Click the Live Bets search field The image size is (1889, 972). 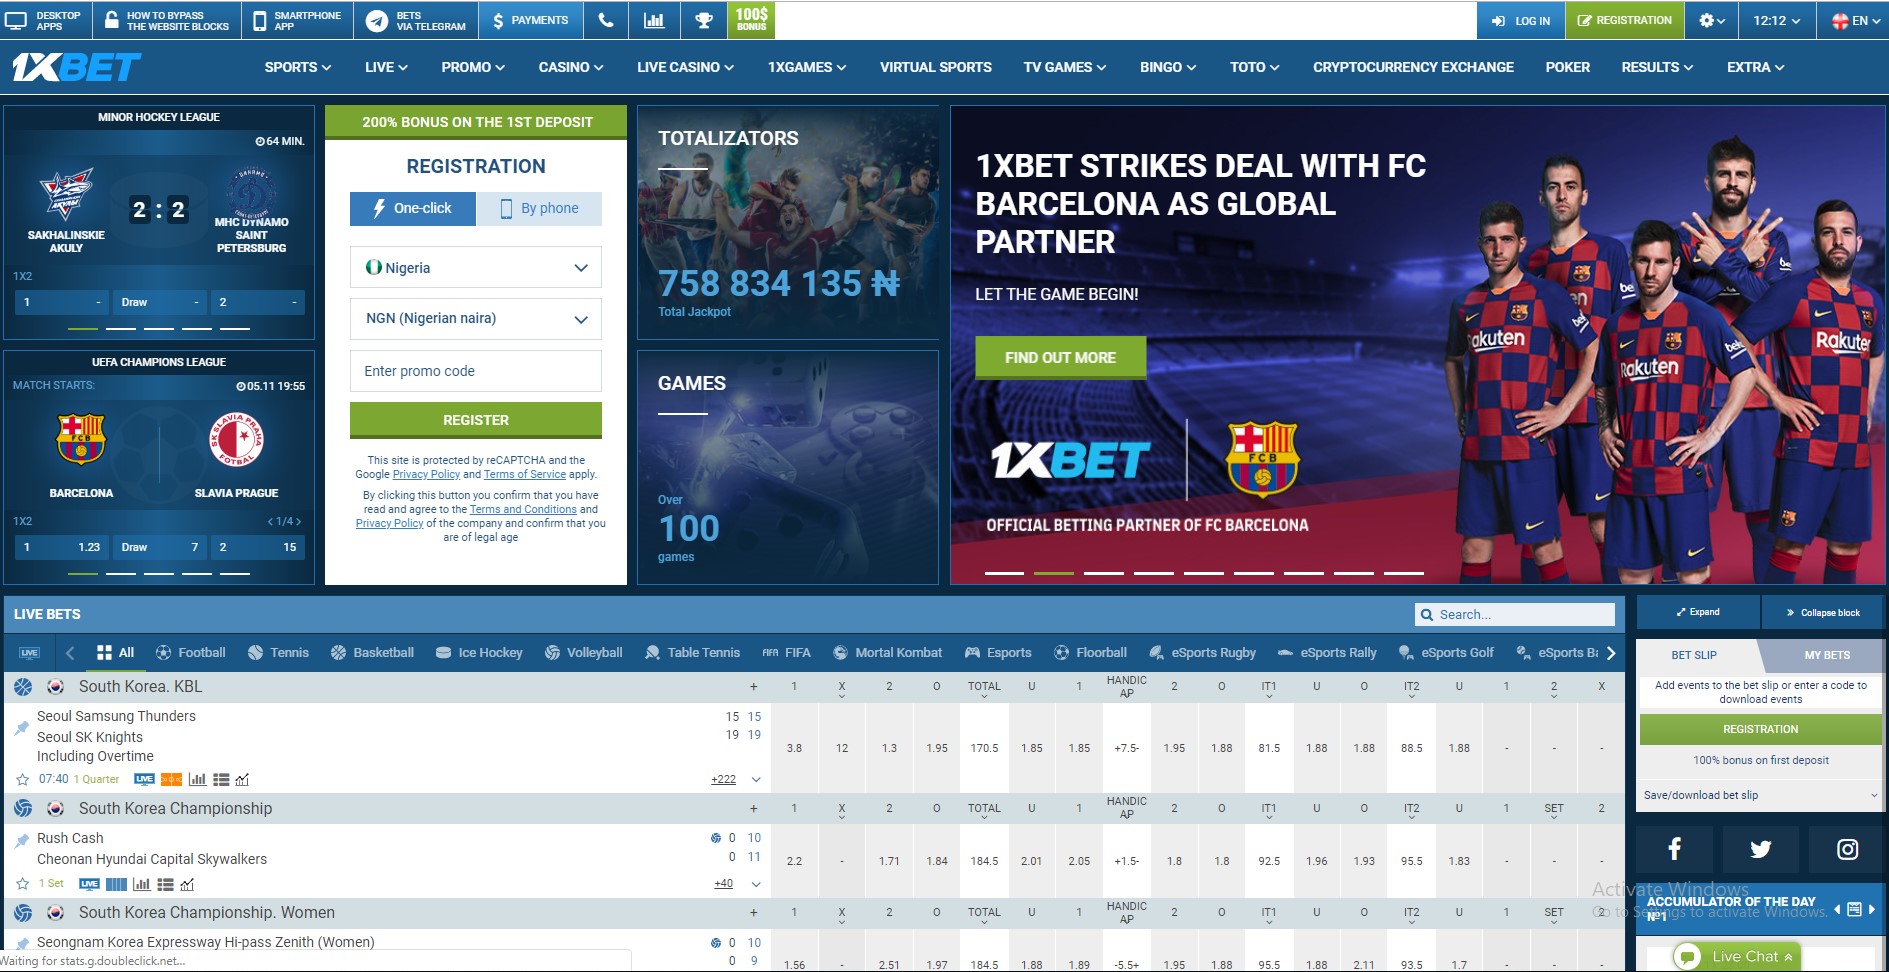pos(1515,614)
